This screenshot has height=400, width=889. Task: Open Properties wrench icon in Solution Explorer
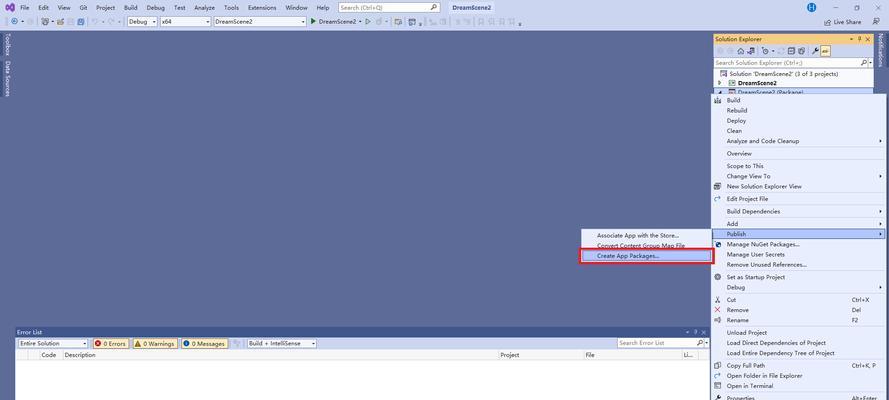coord(815,51)
